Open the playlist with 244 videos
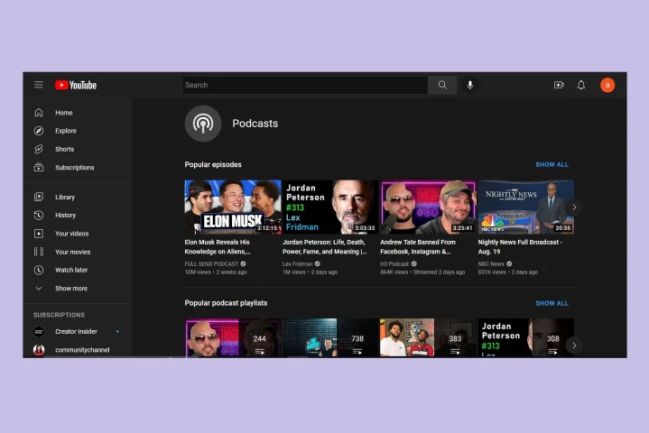The height and width of the screenshot is (433, 649). [x=233, y=337]
